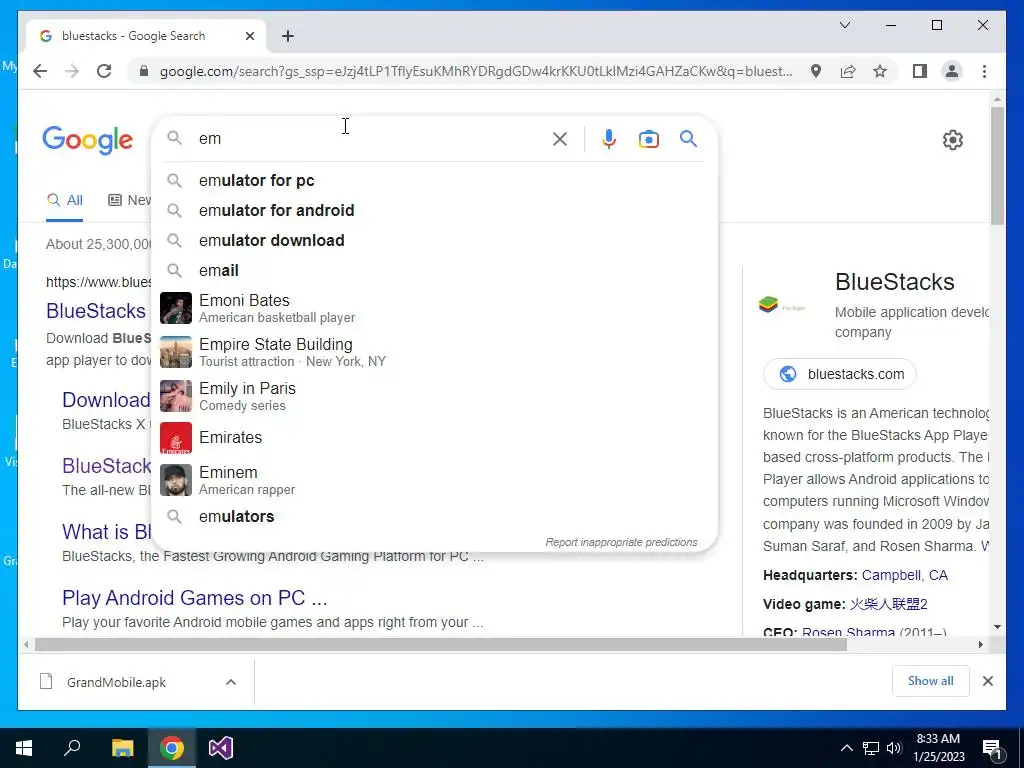Expand GrandMobile.apk download options chevron

coord(231,682)
